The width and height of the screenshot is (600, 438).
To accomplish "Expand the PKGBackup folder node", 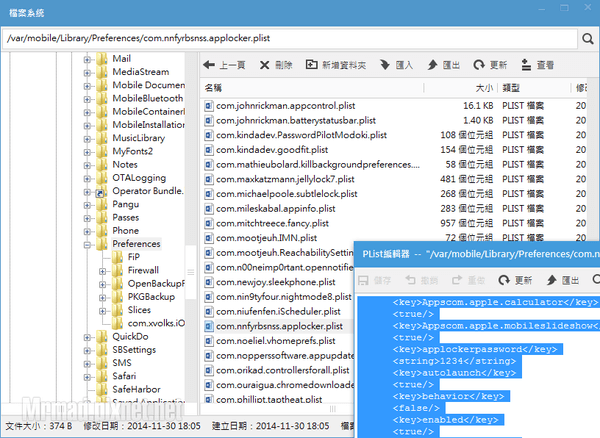I will [x=102, y=297].
